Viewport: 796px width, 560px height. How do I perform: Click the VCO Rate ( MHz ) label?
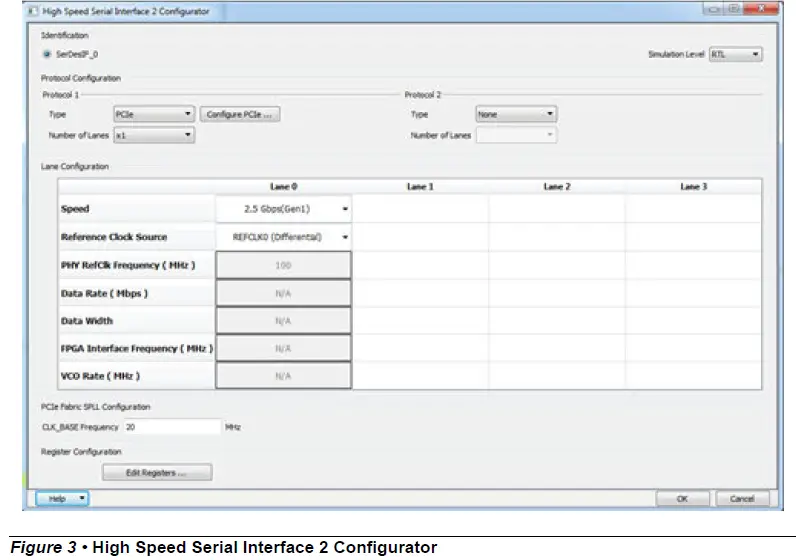tap(100, 376)
